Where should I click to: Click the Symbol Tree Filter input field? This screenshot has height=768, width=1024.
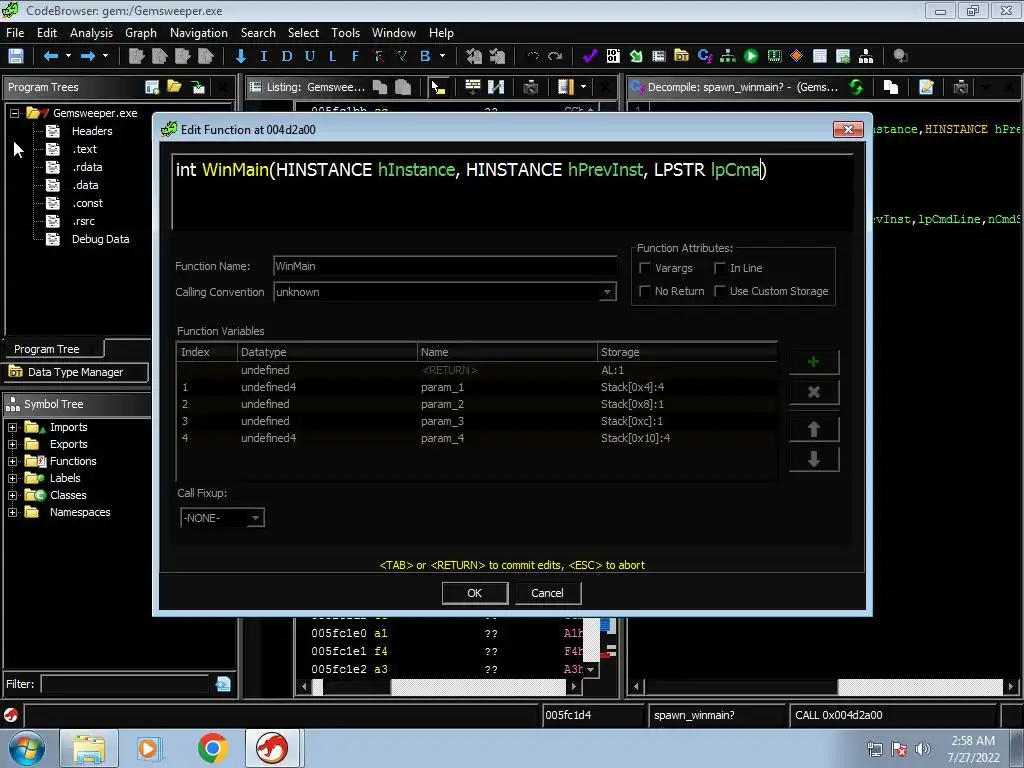126,684
